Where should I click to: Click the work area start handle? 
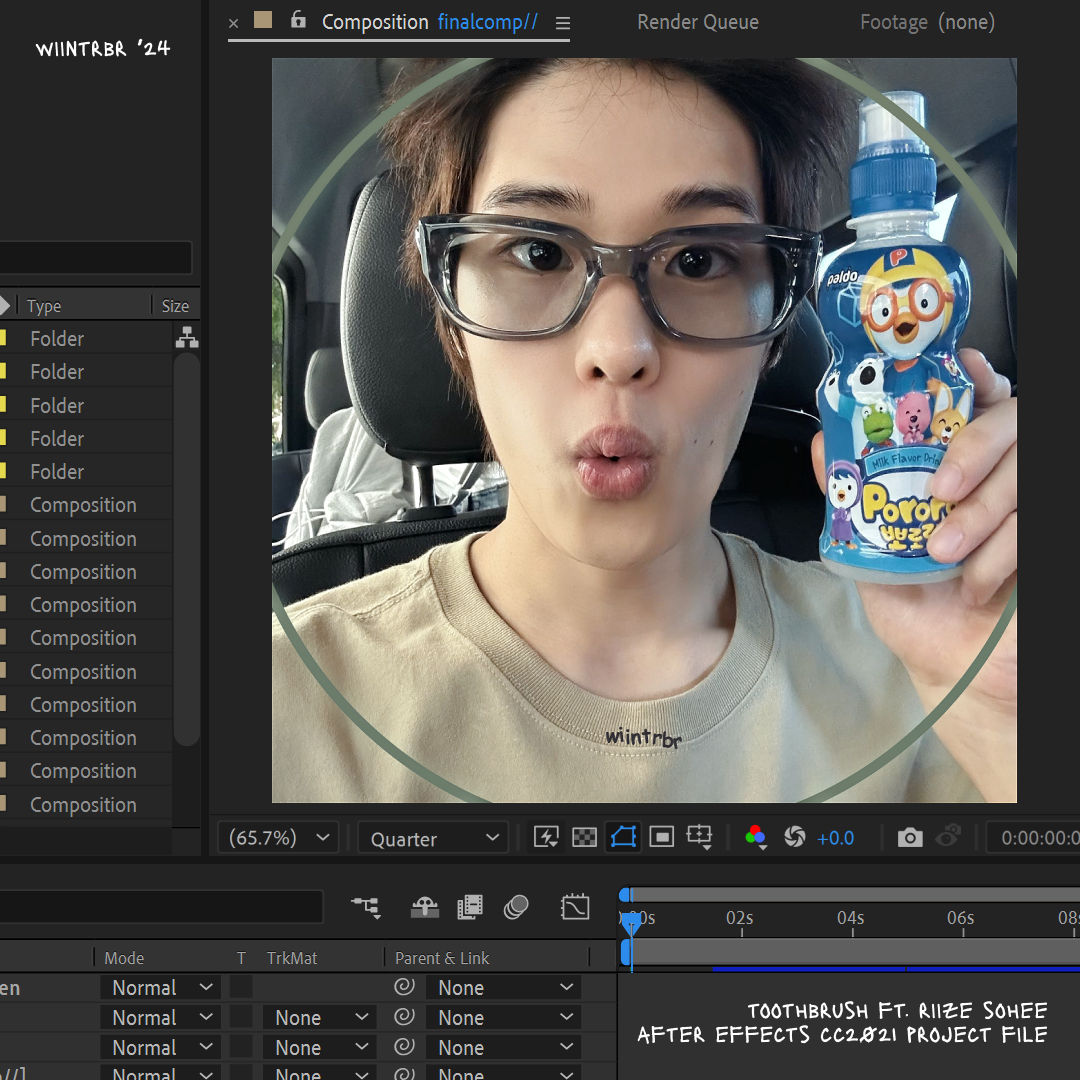625,952
